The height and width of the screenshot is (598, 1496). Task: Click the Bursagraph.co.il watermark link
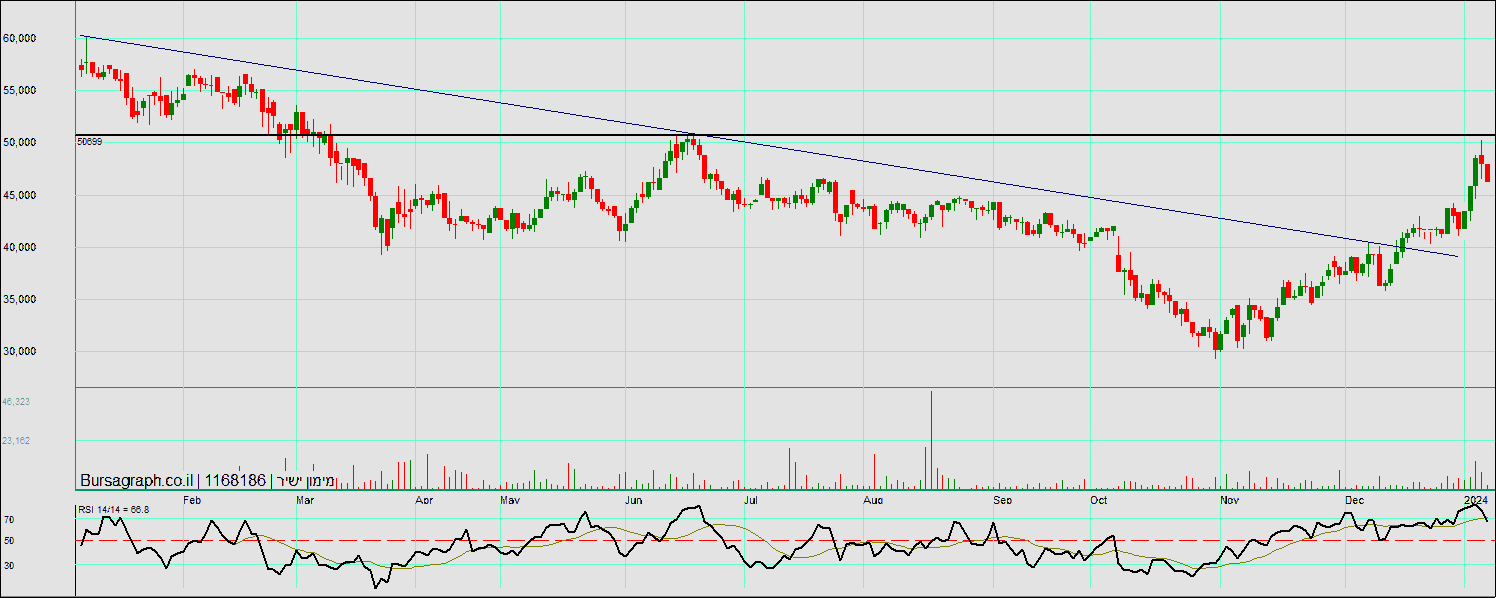pos(137,481)
